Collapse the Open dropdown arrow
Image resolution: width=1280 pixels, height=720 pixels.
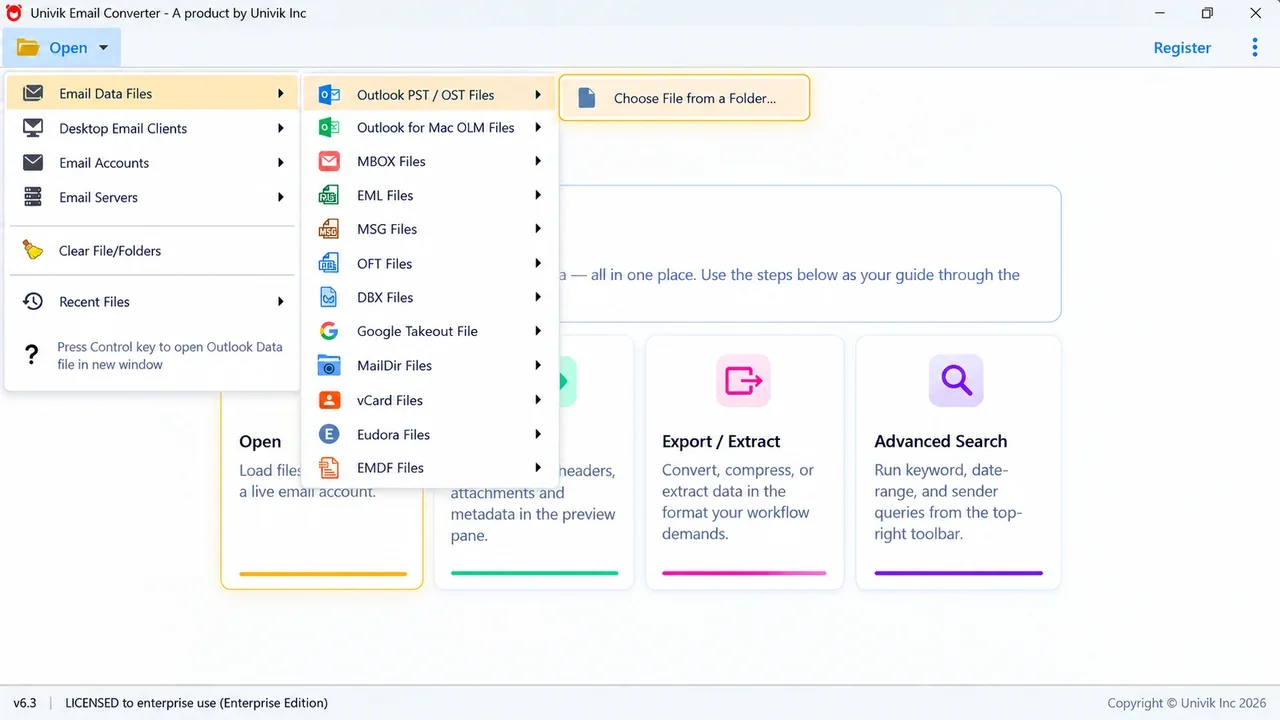point(103,48)
